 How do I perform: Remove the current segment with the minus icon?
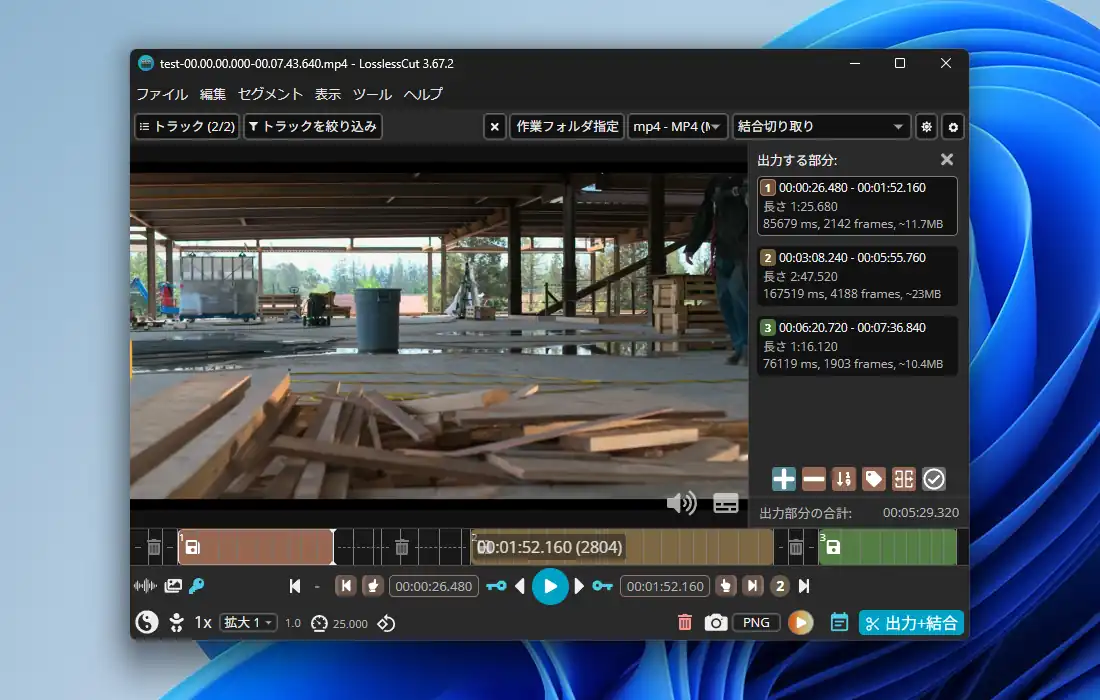pyautogui.click(x=814, y=479)
